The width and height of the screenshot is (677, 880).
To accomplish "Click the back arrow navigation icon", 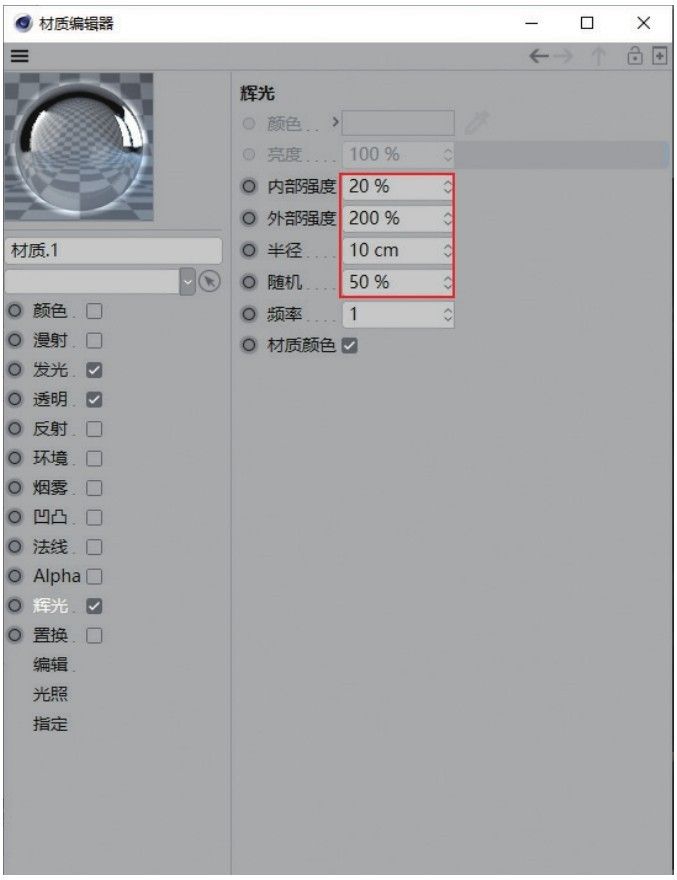I will [x=538, y=56].
